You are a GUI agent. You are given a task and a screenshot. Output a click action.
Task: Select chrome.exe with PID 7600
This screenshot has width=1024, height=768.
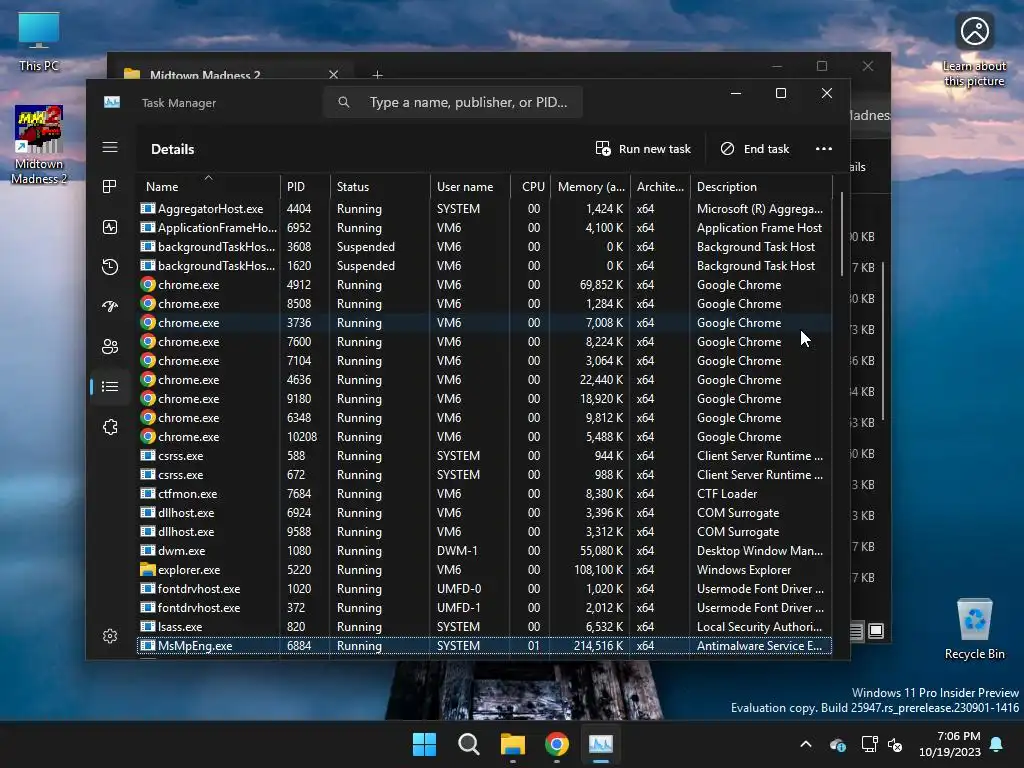[484, 342]
